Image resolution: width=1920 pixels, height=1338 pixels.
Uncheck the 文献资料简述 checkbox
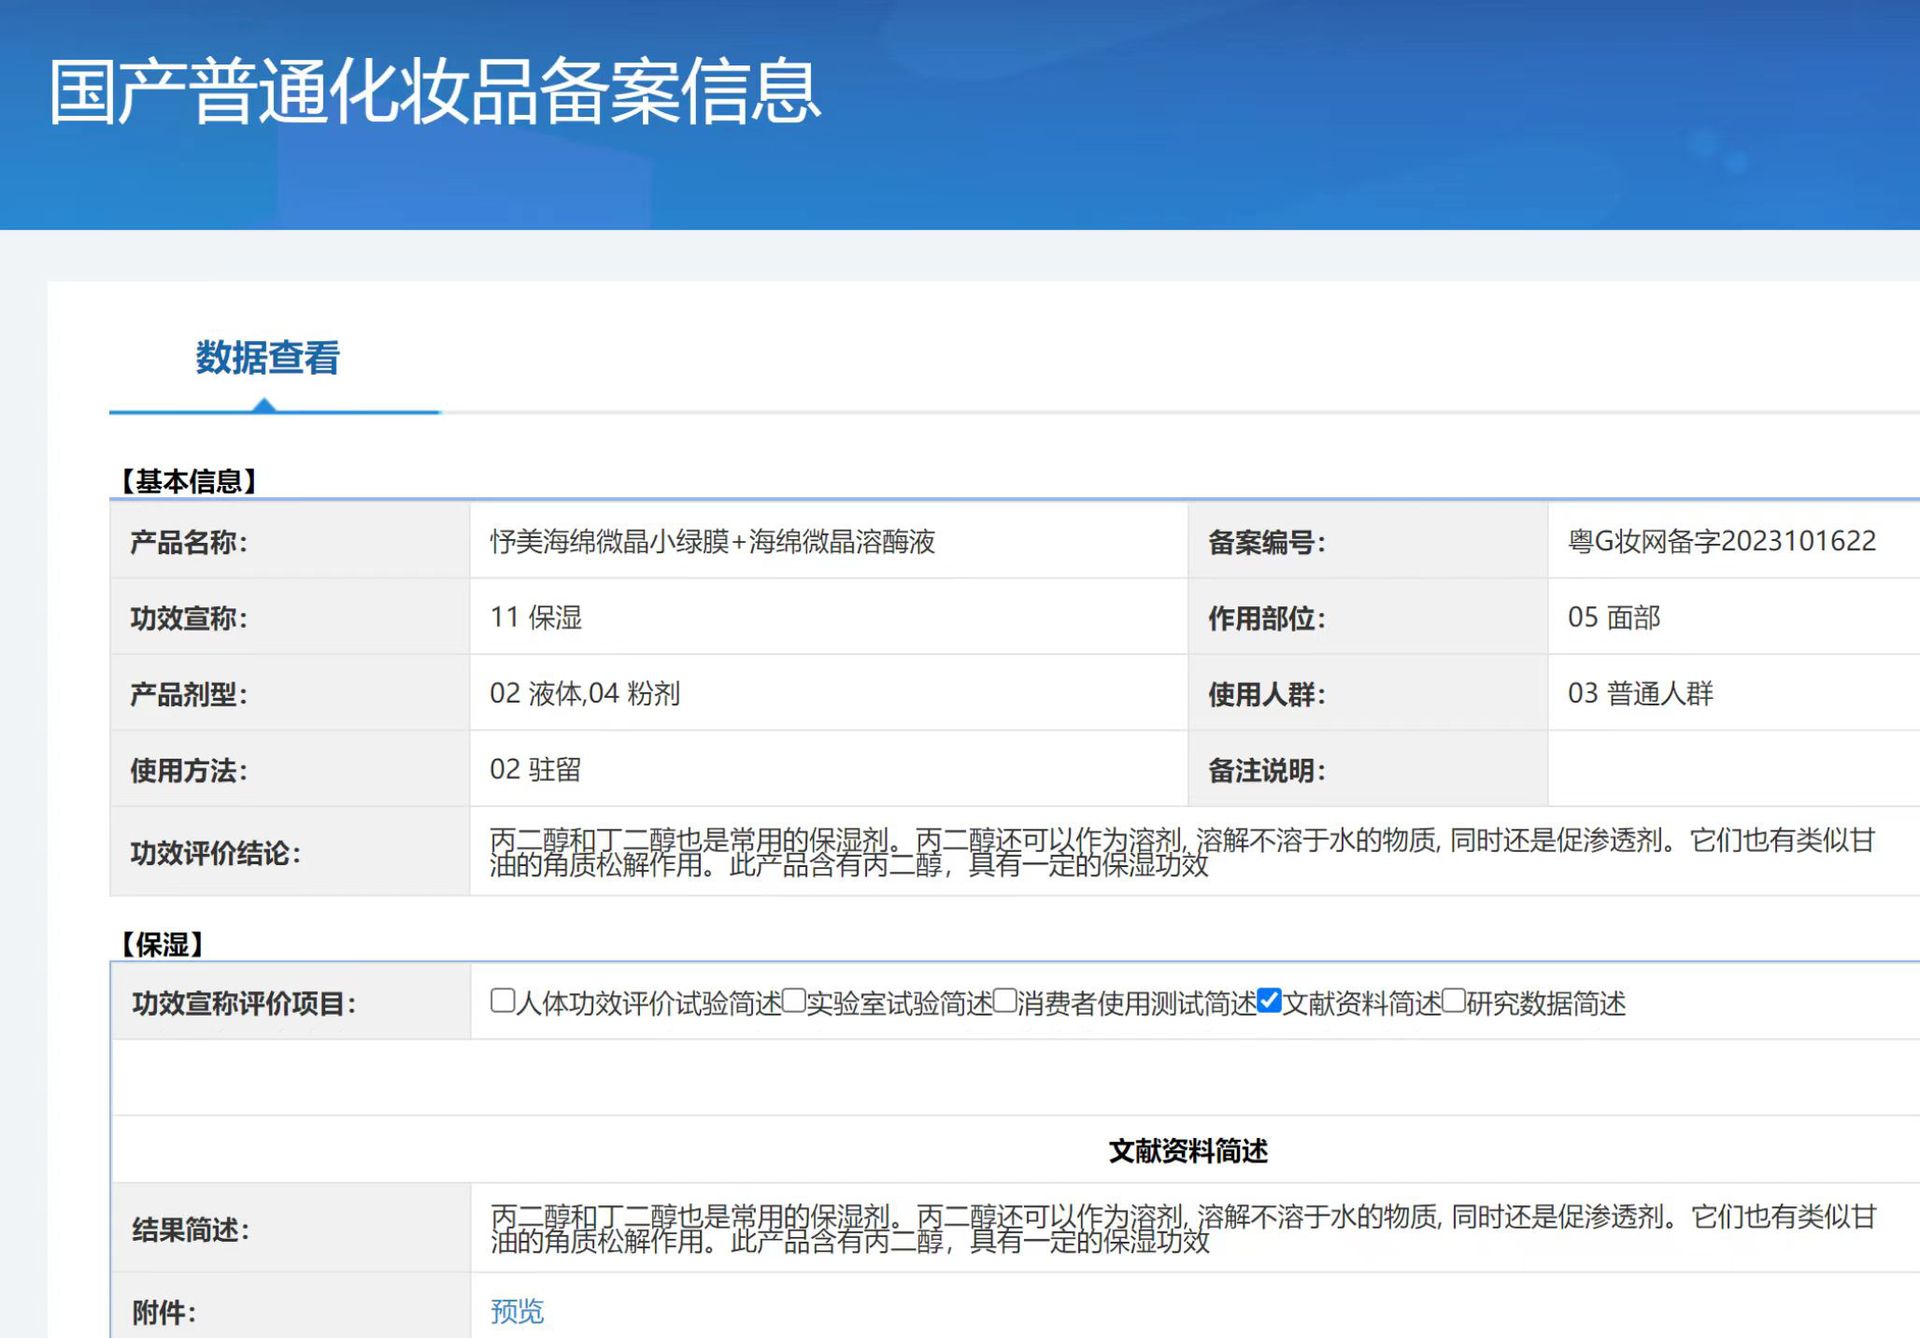(x=1269, y=1000)
